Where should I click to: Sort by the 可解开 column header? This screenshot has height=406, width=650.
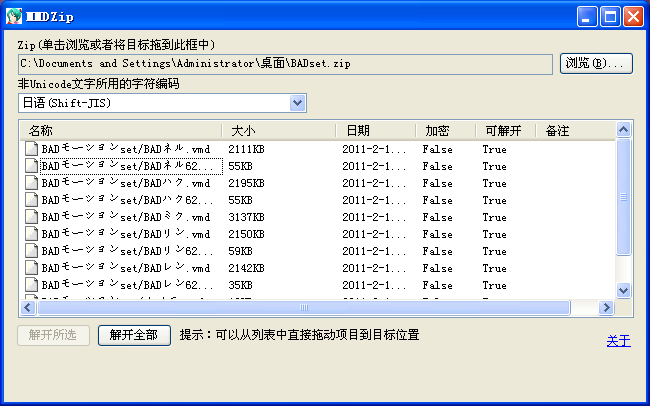[x=506, y=131]
